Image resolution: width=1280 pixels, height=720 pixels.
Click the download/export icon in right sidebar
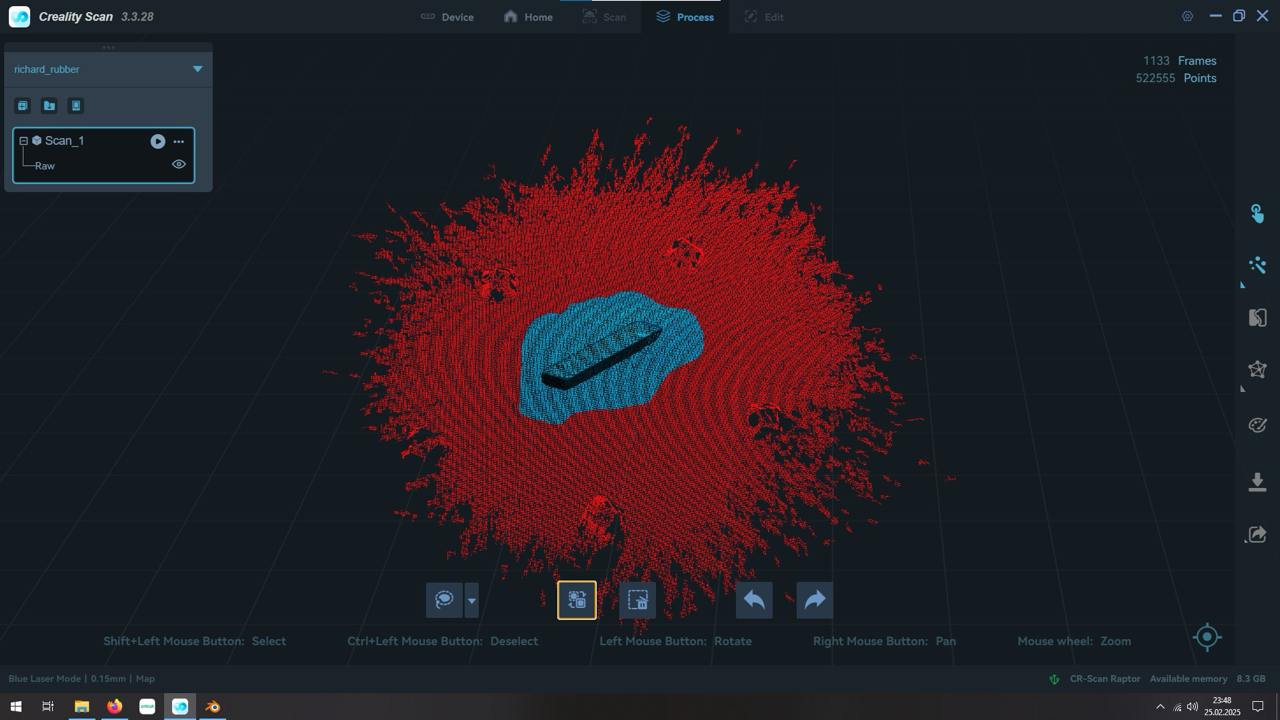point(1257,482)
